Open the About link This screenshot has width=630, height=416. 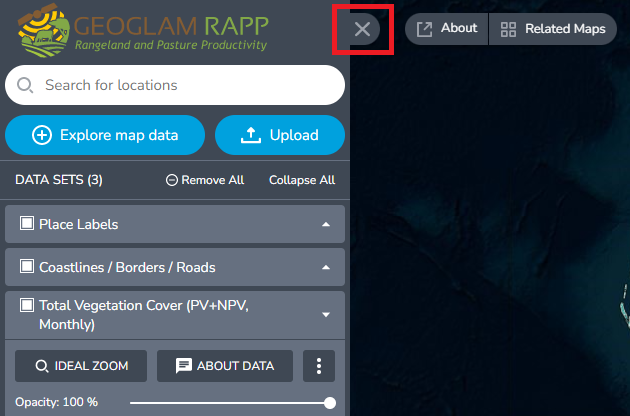pyautogui.click(x=447, y=29)
